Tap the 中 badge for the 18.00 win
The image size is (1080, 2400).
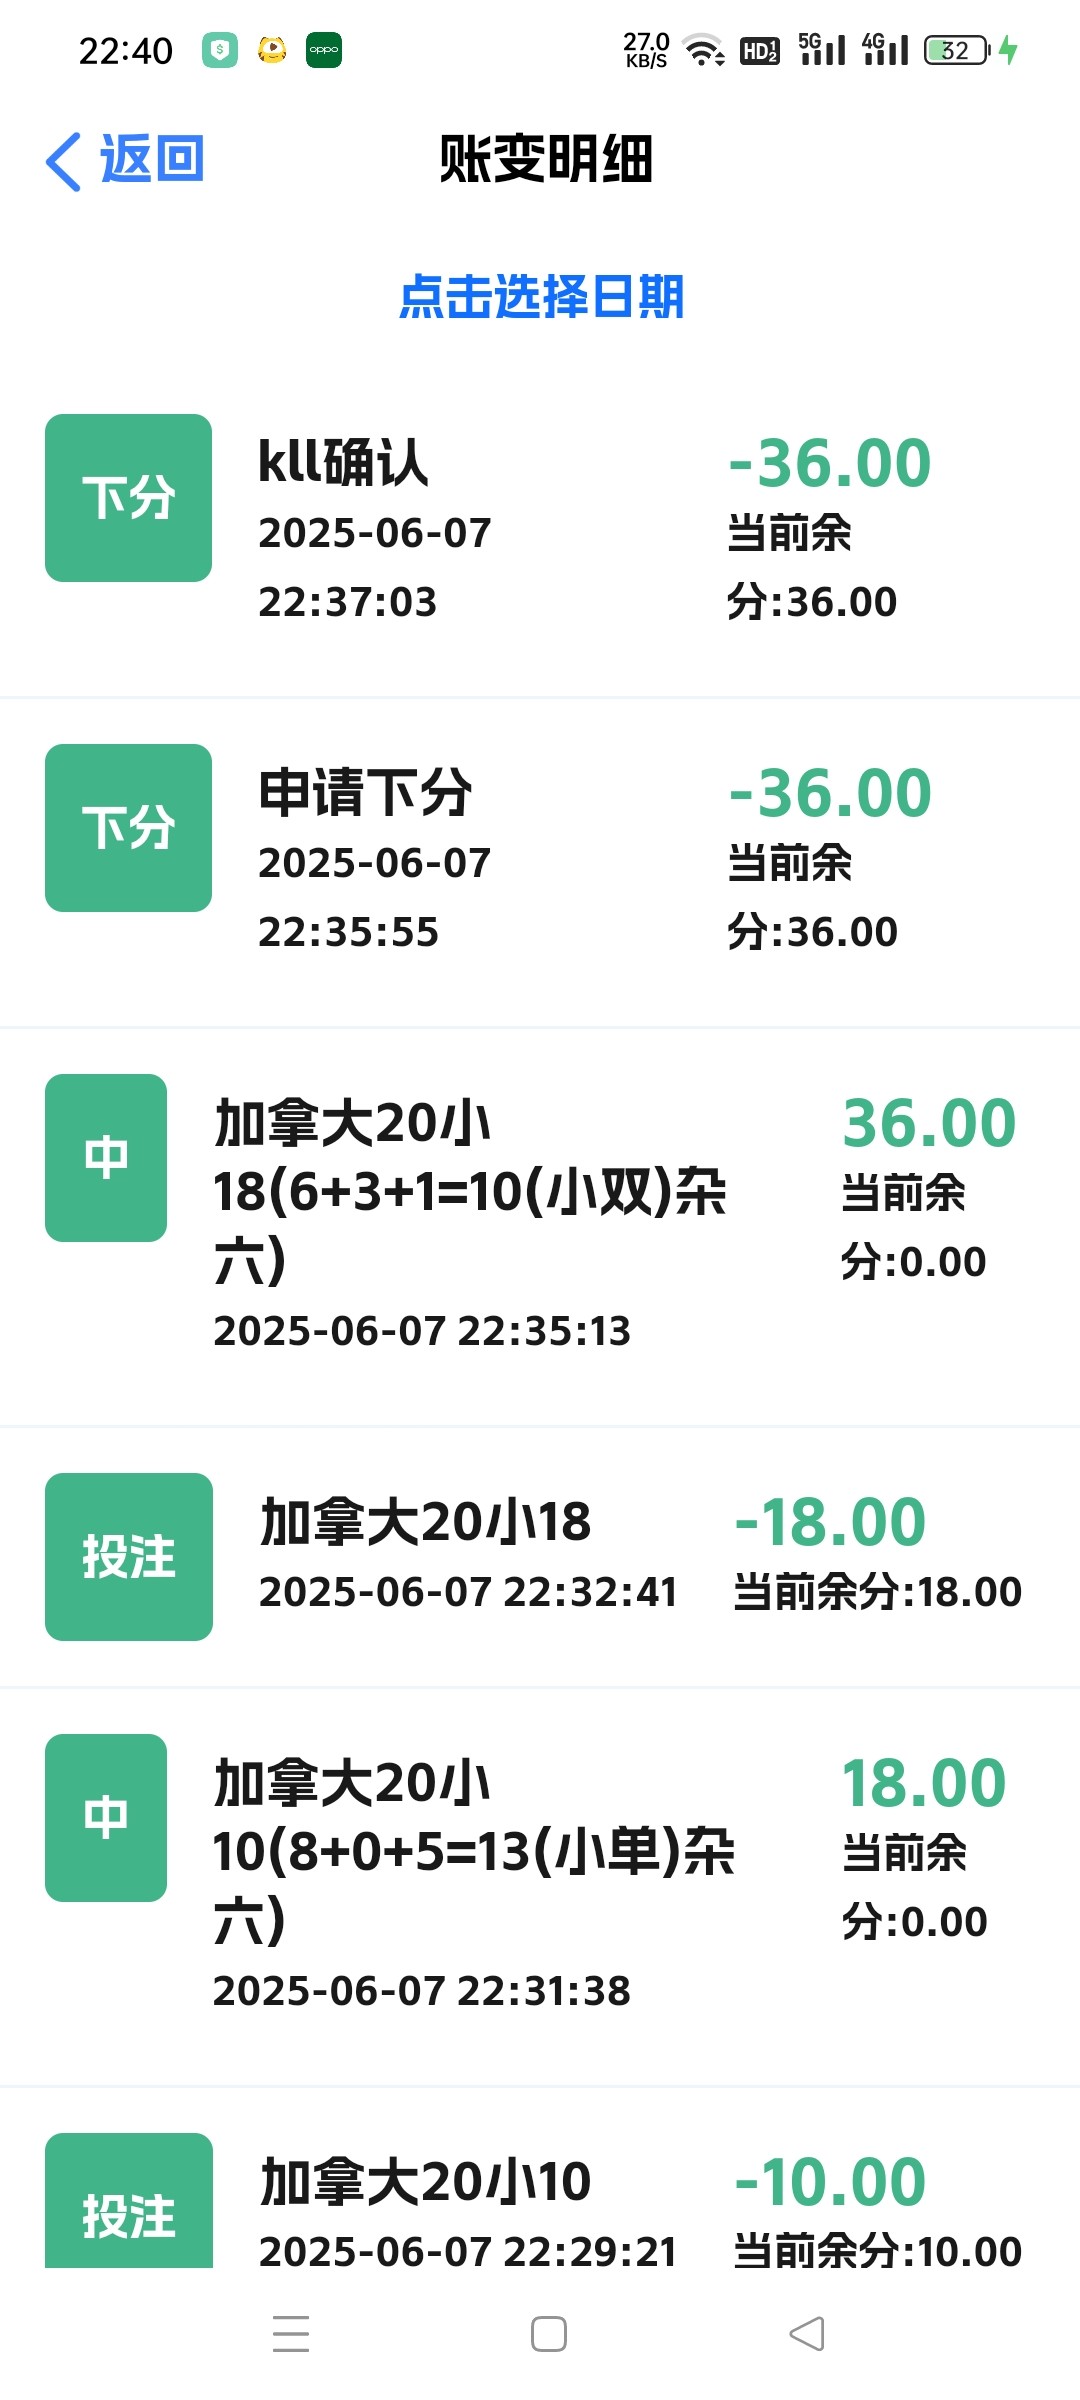click(x=106, y=1818)
